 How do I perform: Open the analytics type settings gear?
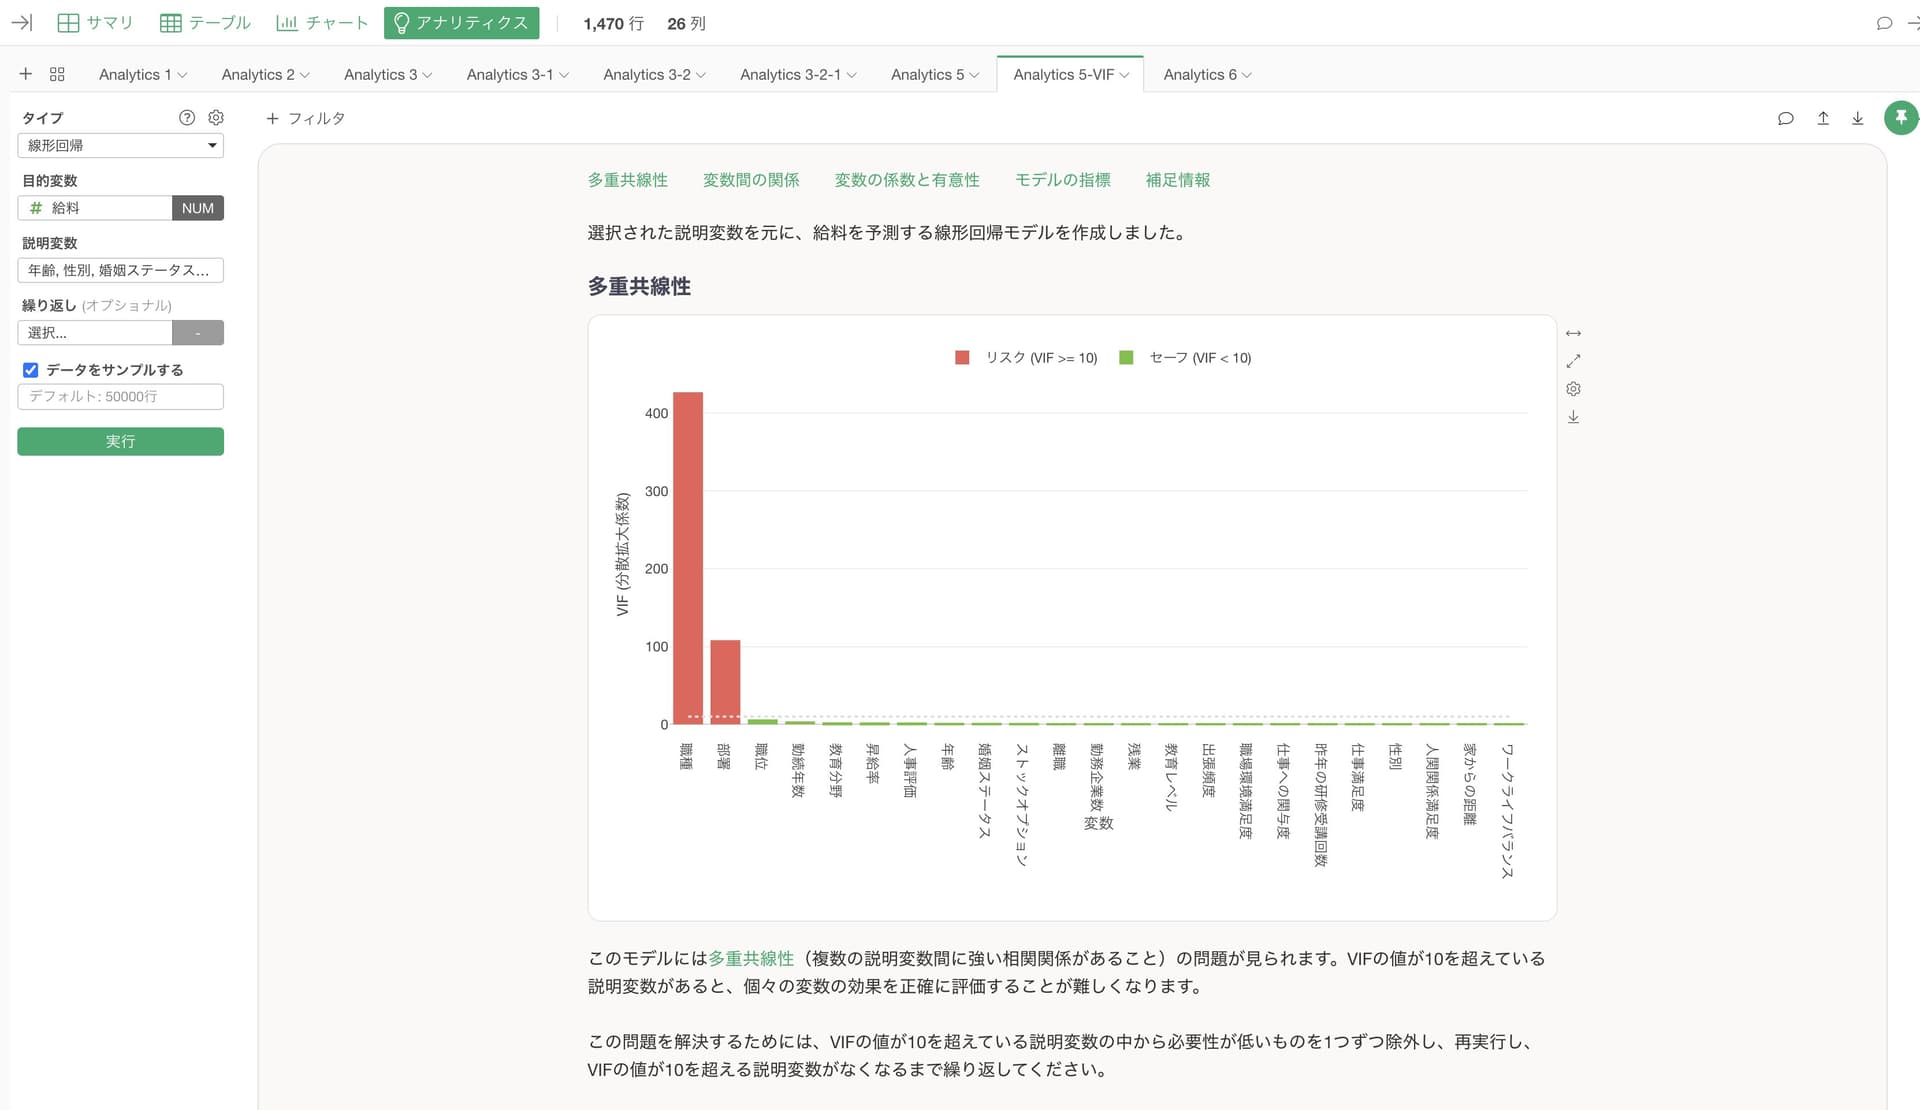pyautogui.click(x=216, y=117)
